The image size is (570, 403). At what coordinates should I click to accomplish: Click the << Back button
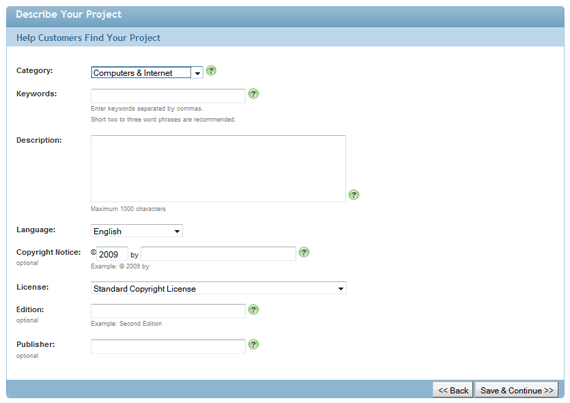tap(453, 390)
